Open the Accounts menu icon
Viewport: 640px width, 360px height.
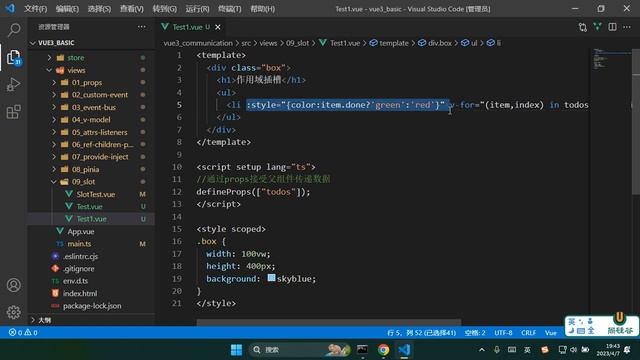coord(14,285)
